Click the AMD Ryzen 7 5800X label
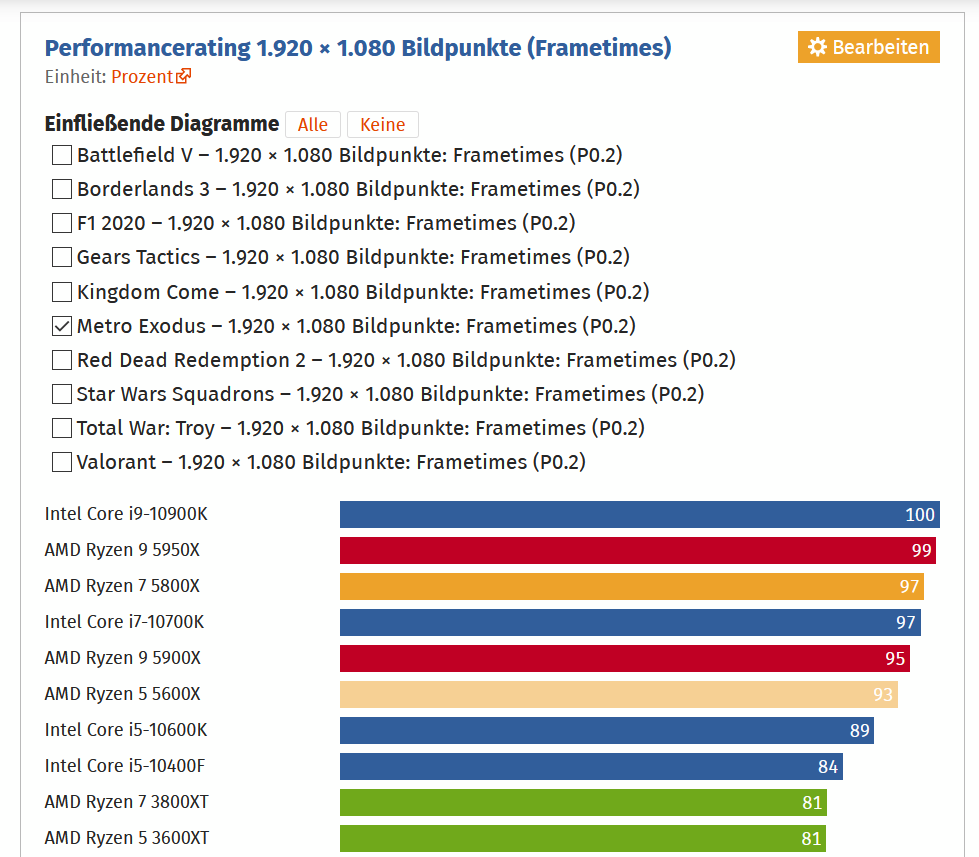Viewport: 979px width, 857px height. point(122,587)
